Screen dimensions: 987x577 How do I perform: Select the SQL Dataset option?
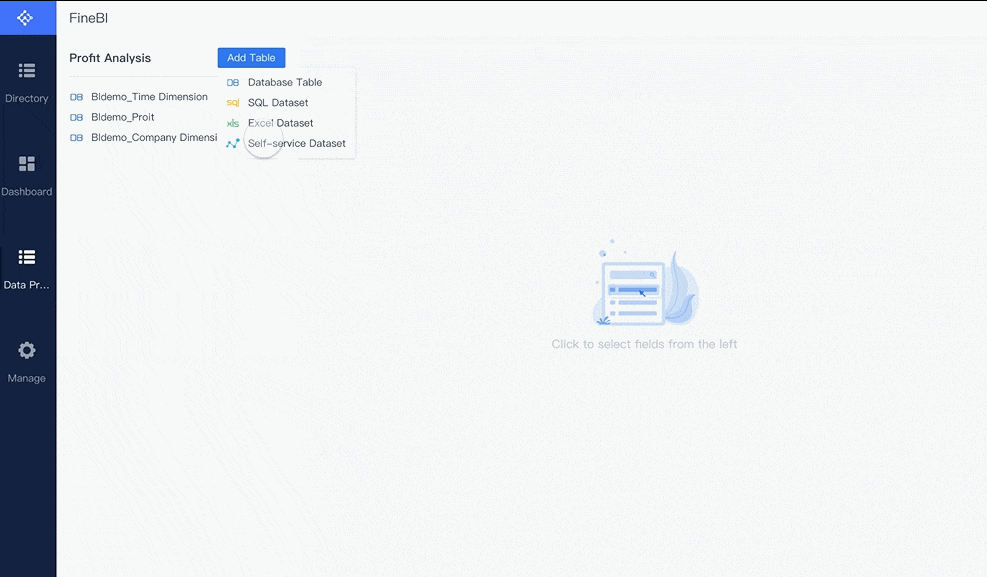click(x=279, y=102)
